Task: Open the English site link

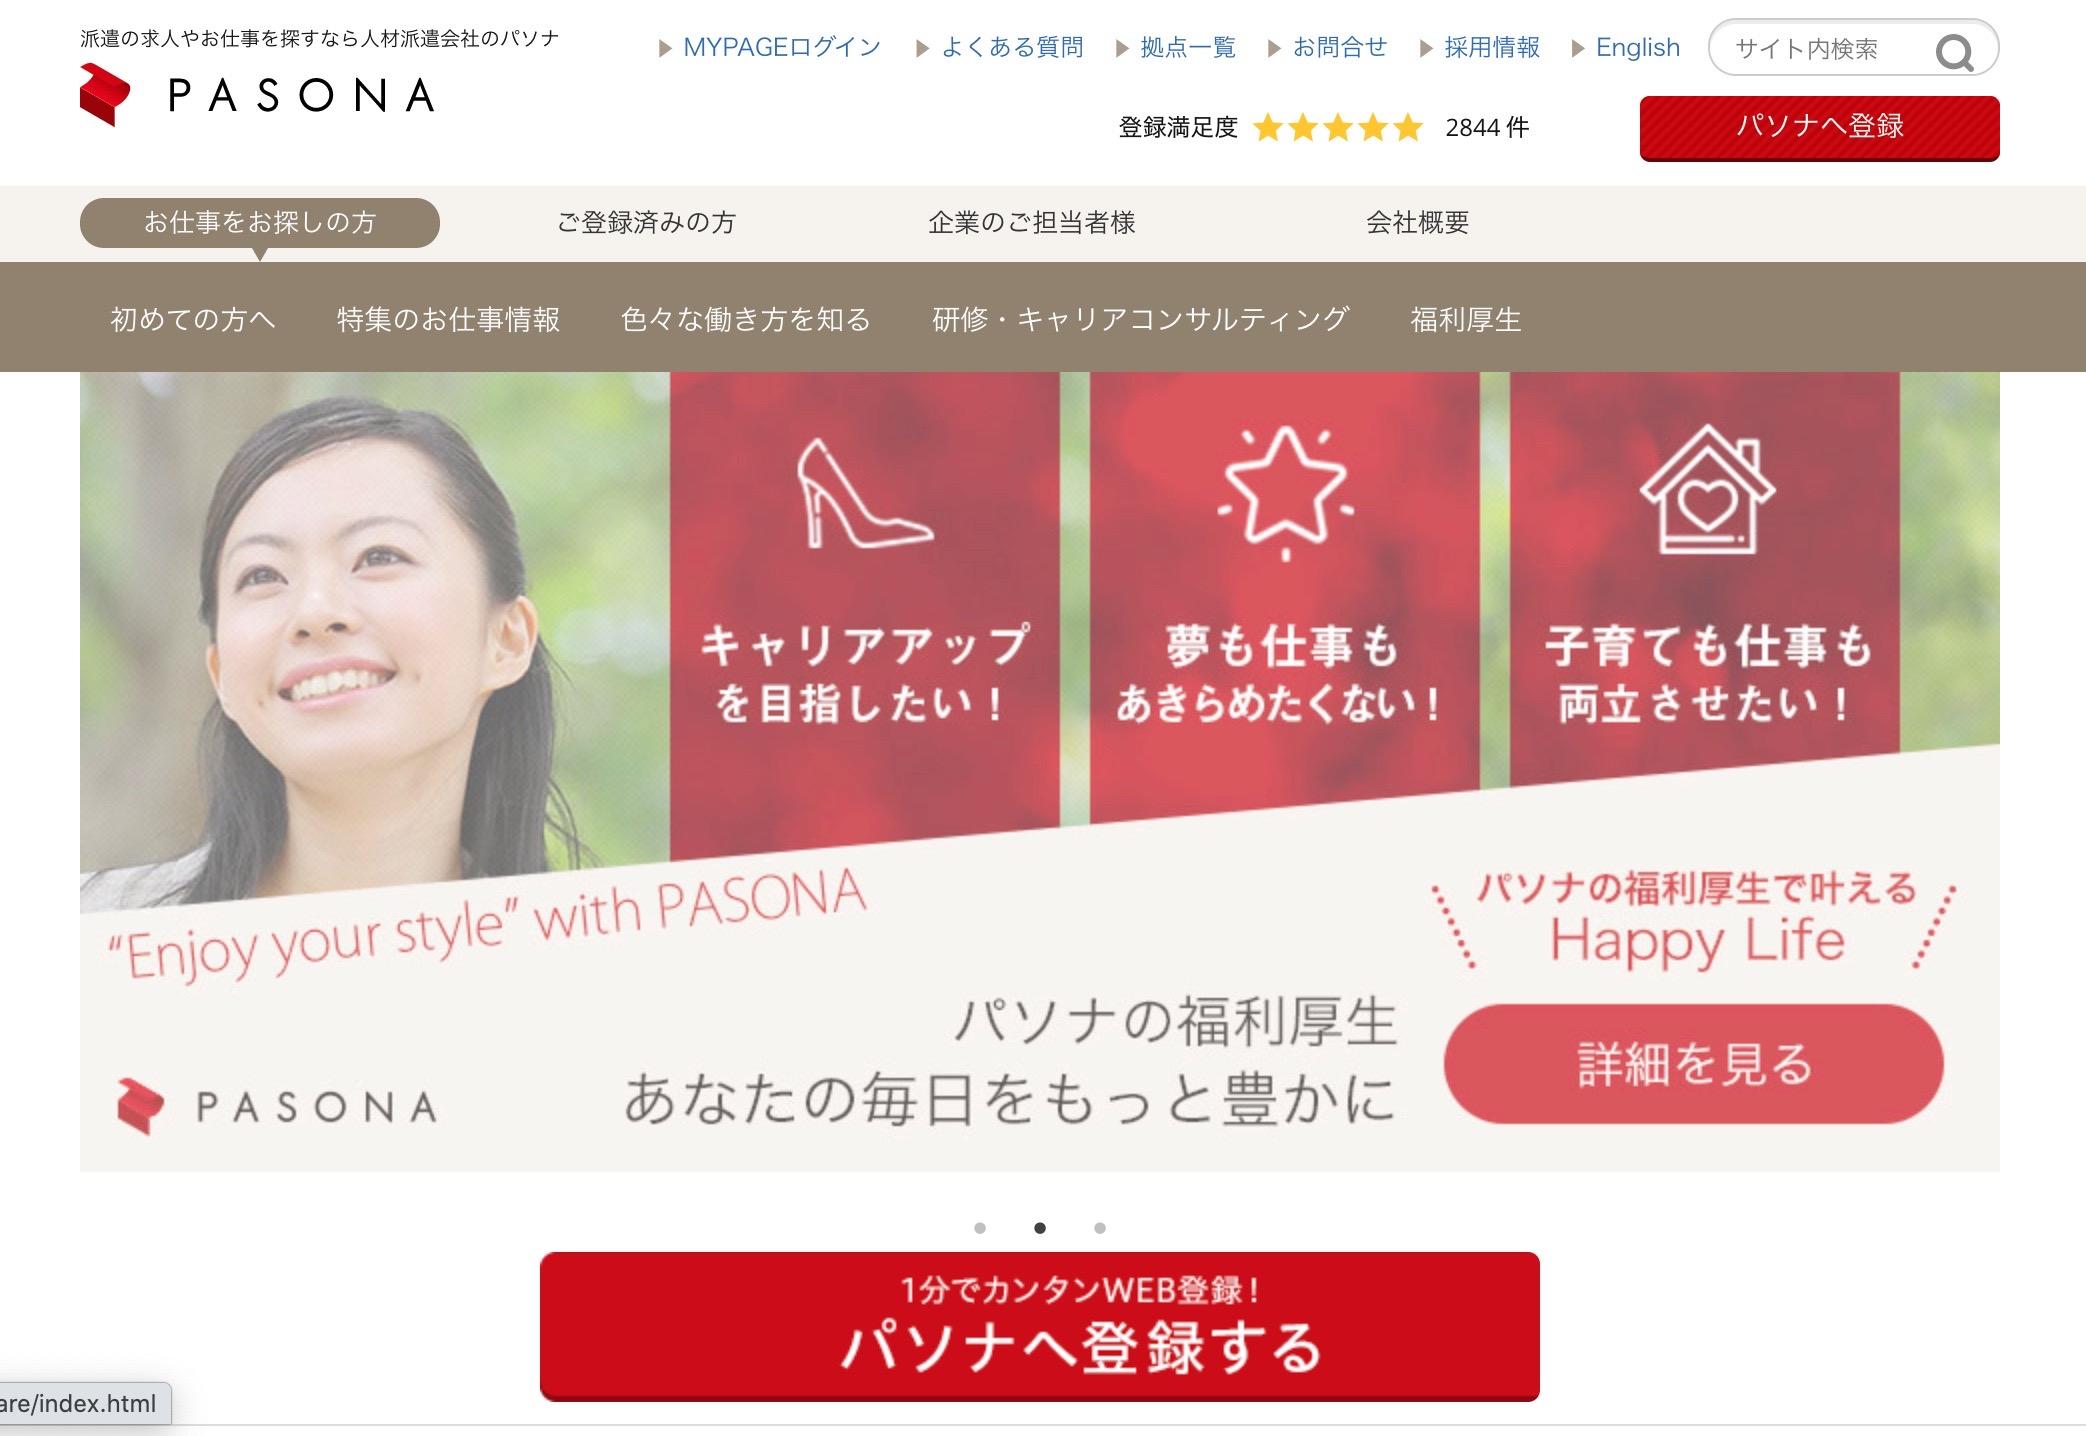Action: pos(1637,48)
